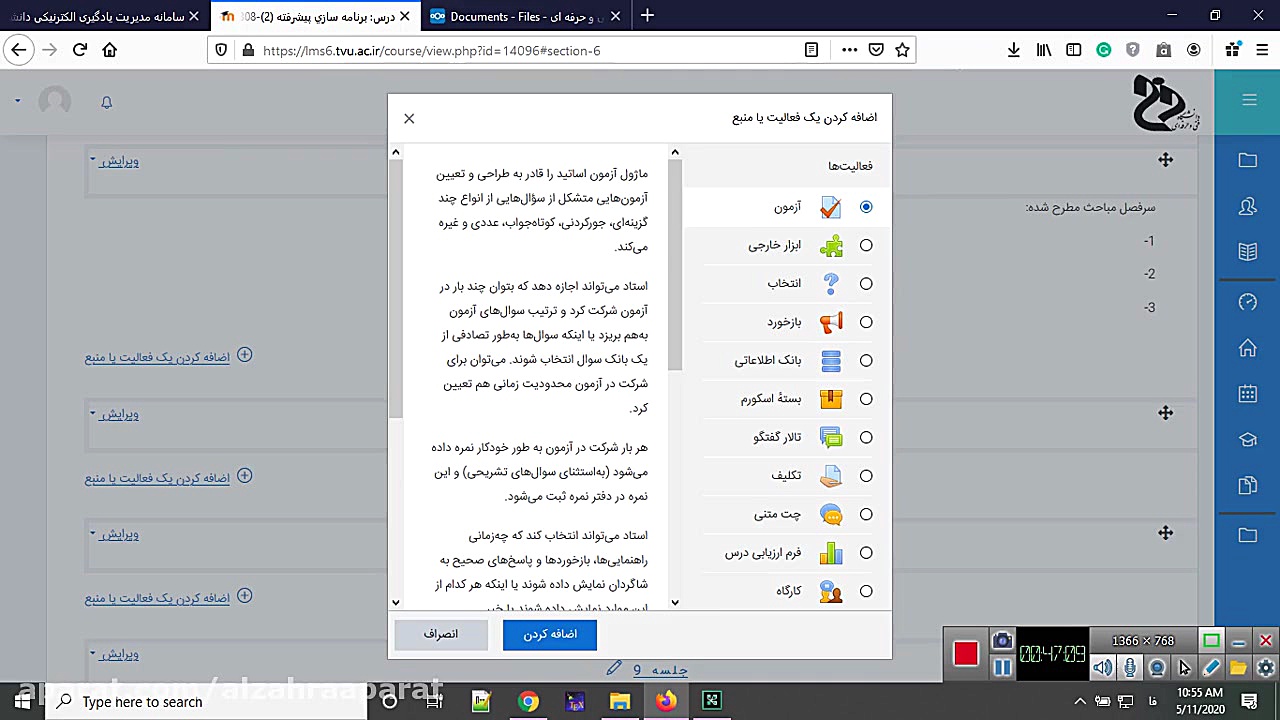Adjust the screen recorder volume control
This screenshot has width=1280, height=720.
point(1104,667)
